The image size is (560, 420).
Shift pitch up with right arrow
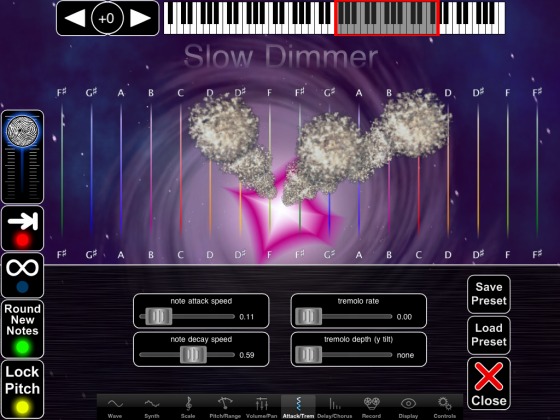pos(140,18)
